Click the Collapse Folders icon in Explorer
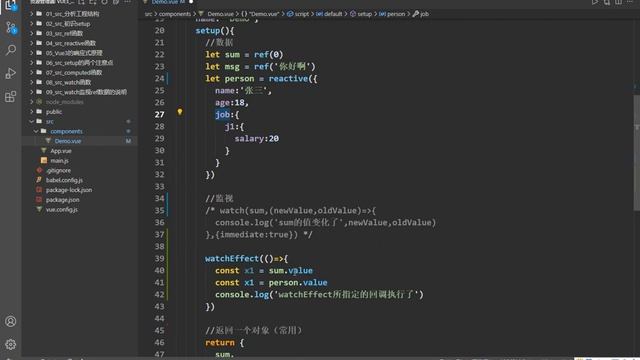The height and width of the screenshot is (360, 640). [x=116, y=2]
